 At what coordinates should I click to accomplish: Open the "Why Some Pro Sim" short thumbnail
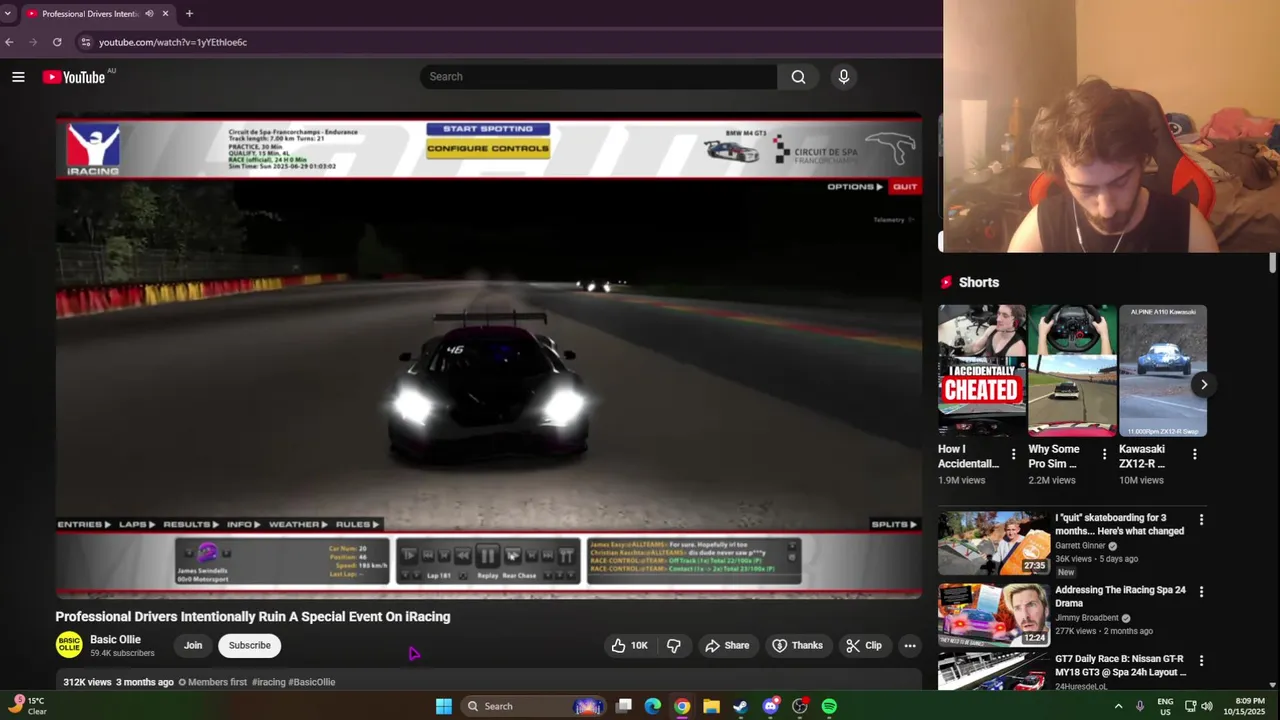point(1072,371)
